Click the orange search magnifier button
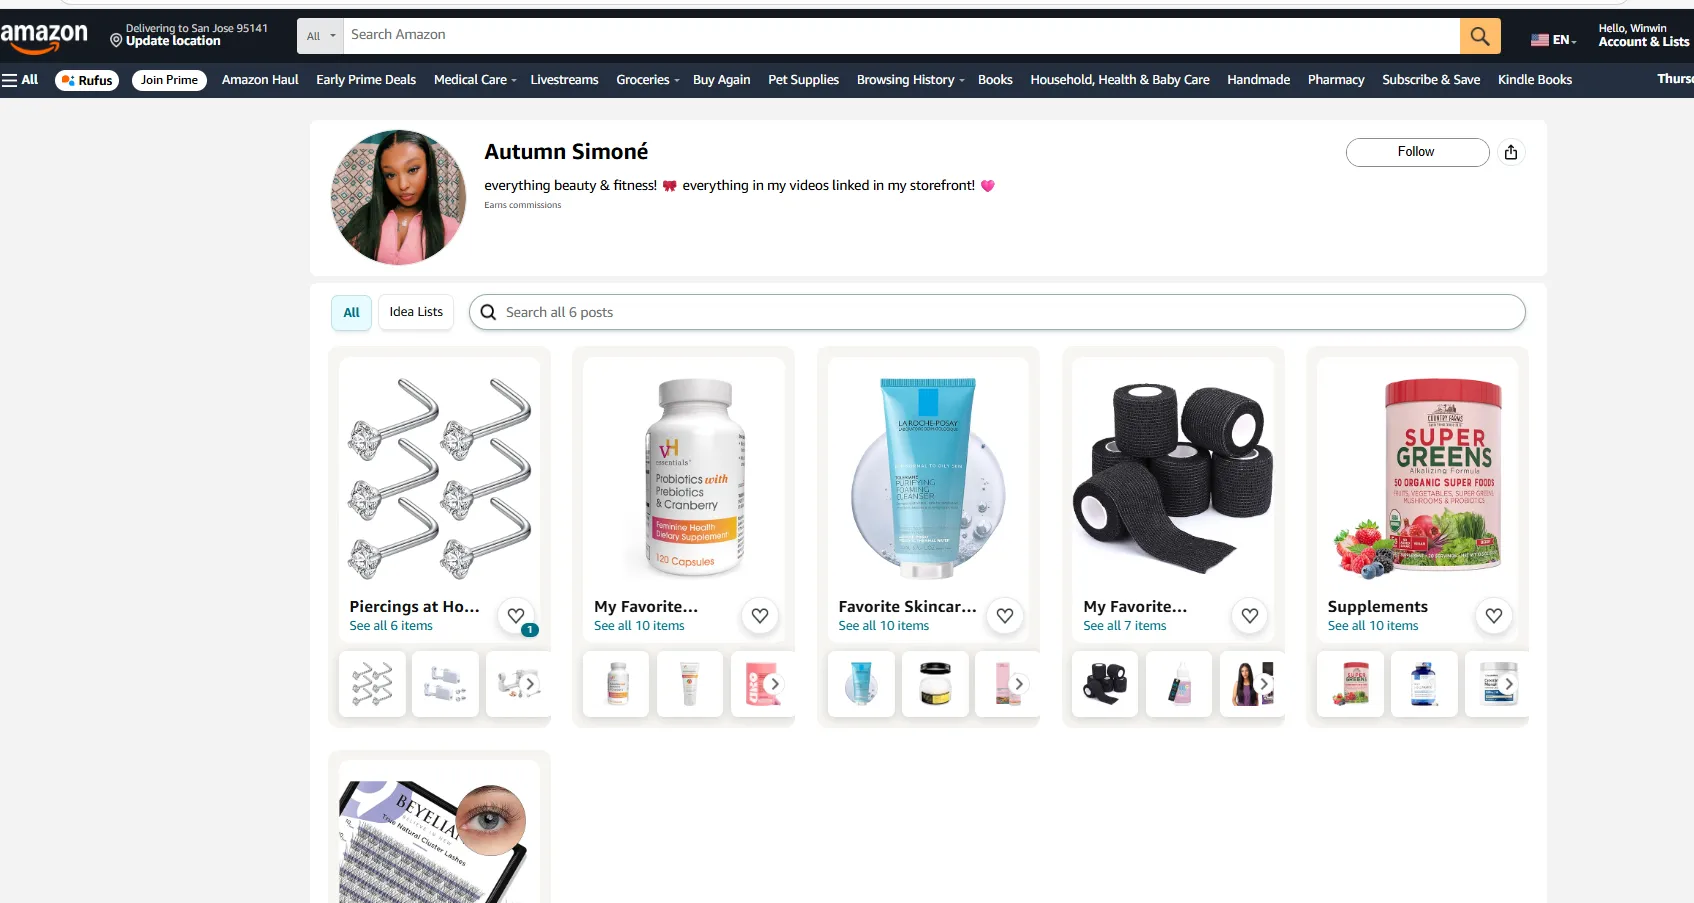 click(x=1480, y=36)
